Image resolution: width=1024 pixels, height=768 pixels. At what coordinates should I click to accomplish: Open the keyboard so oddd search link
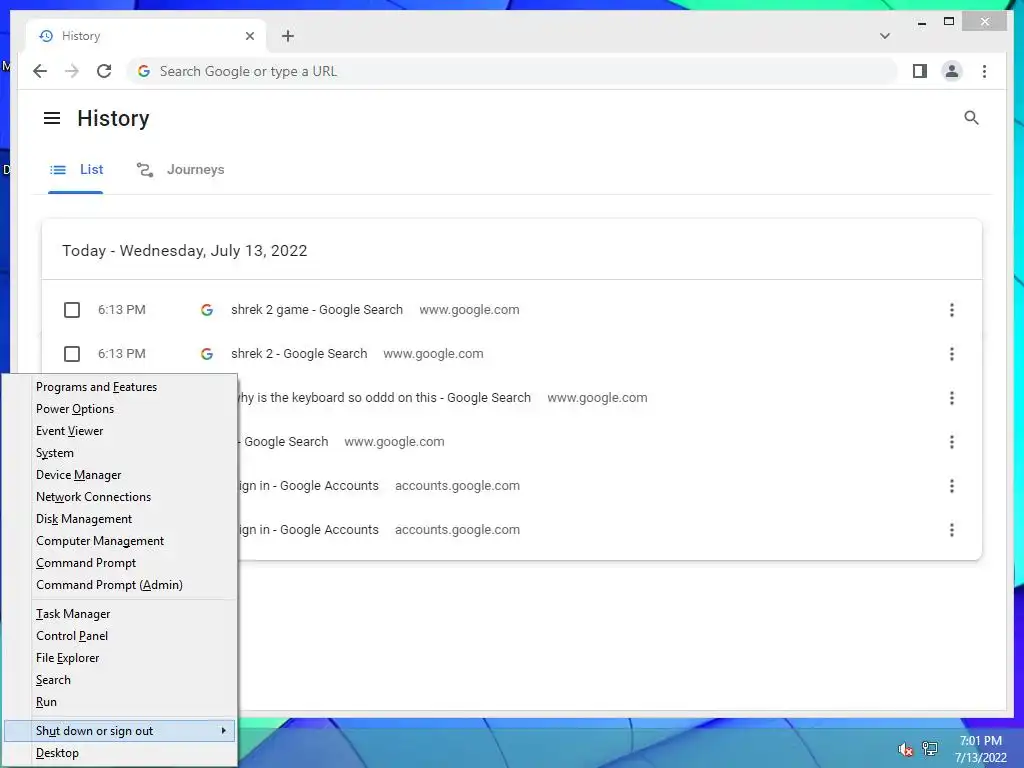pyautogui.click(x=385, y=398)
